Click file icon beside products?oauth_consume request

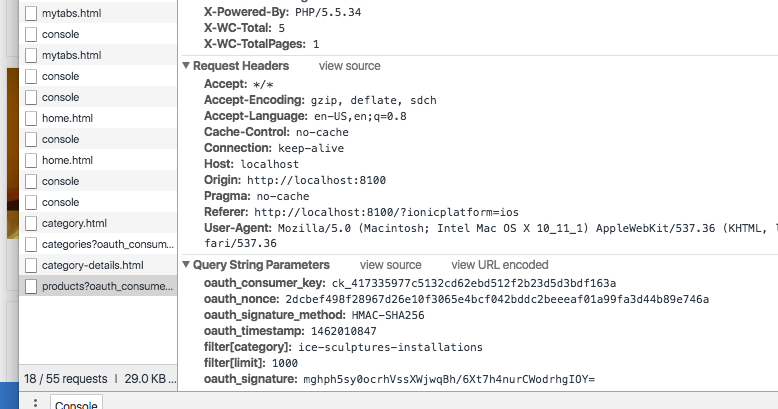pyautogui.click(x=31, y=286)
